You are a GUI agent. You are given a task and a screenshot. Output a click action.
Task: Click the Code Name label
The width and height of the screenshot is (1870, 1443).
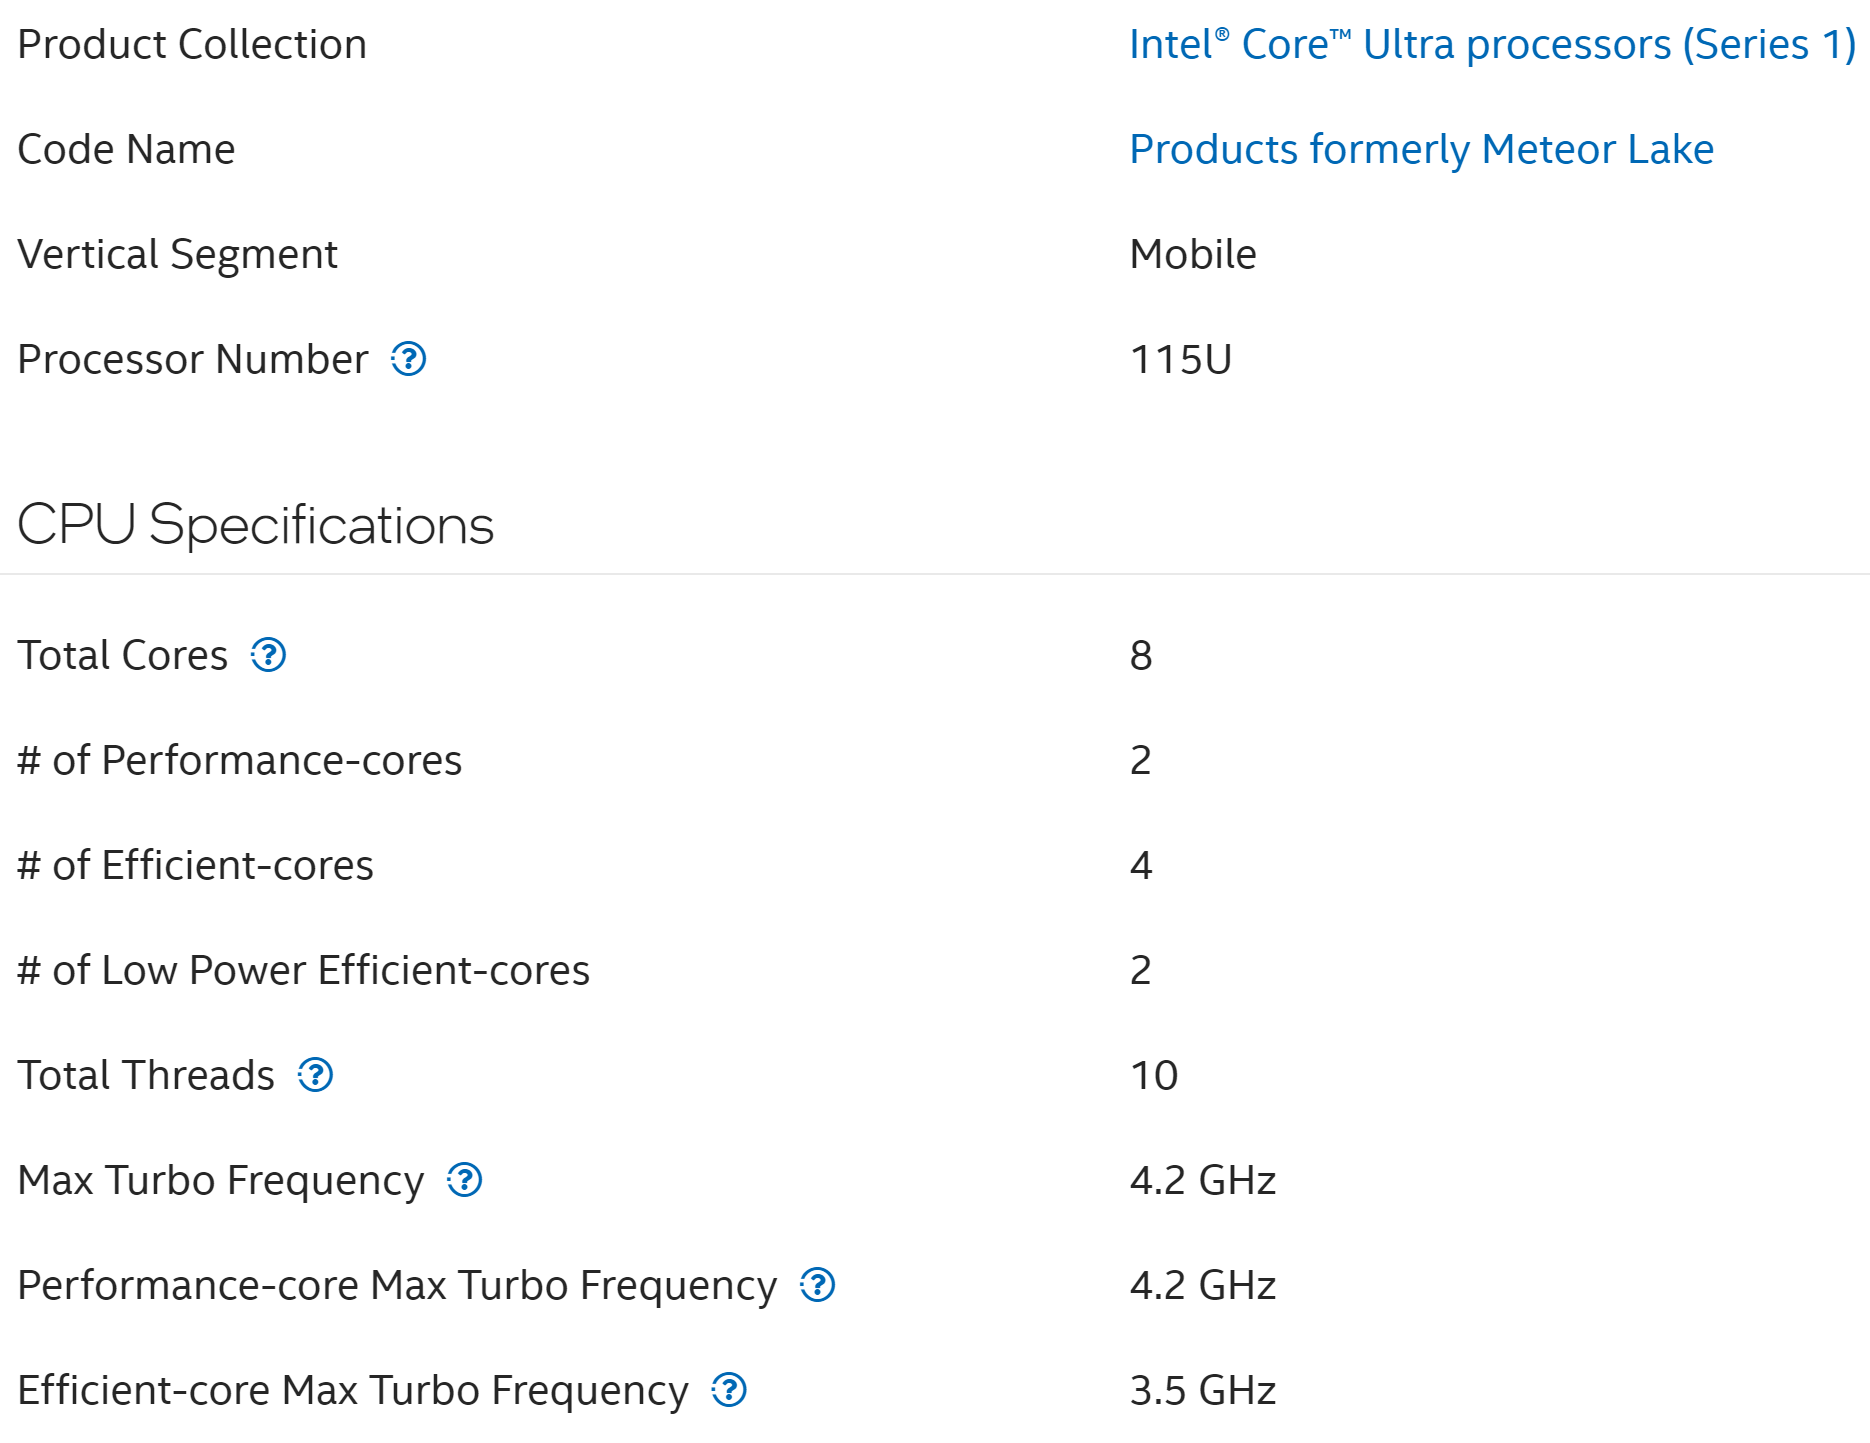pyautogui.click(x=126, y=150)
